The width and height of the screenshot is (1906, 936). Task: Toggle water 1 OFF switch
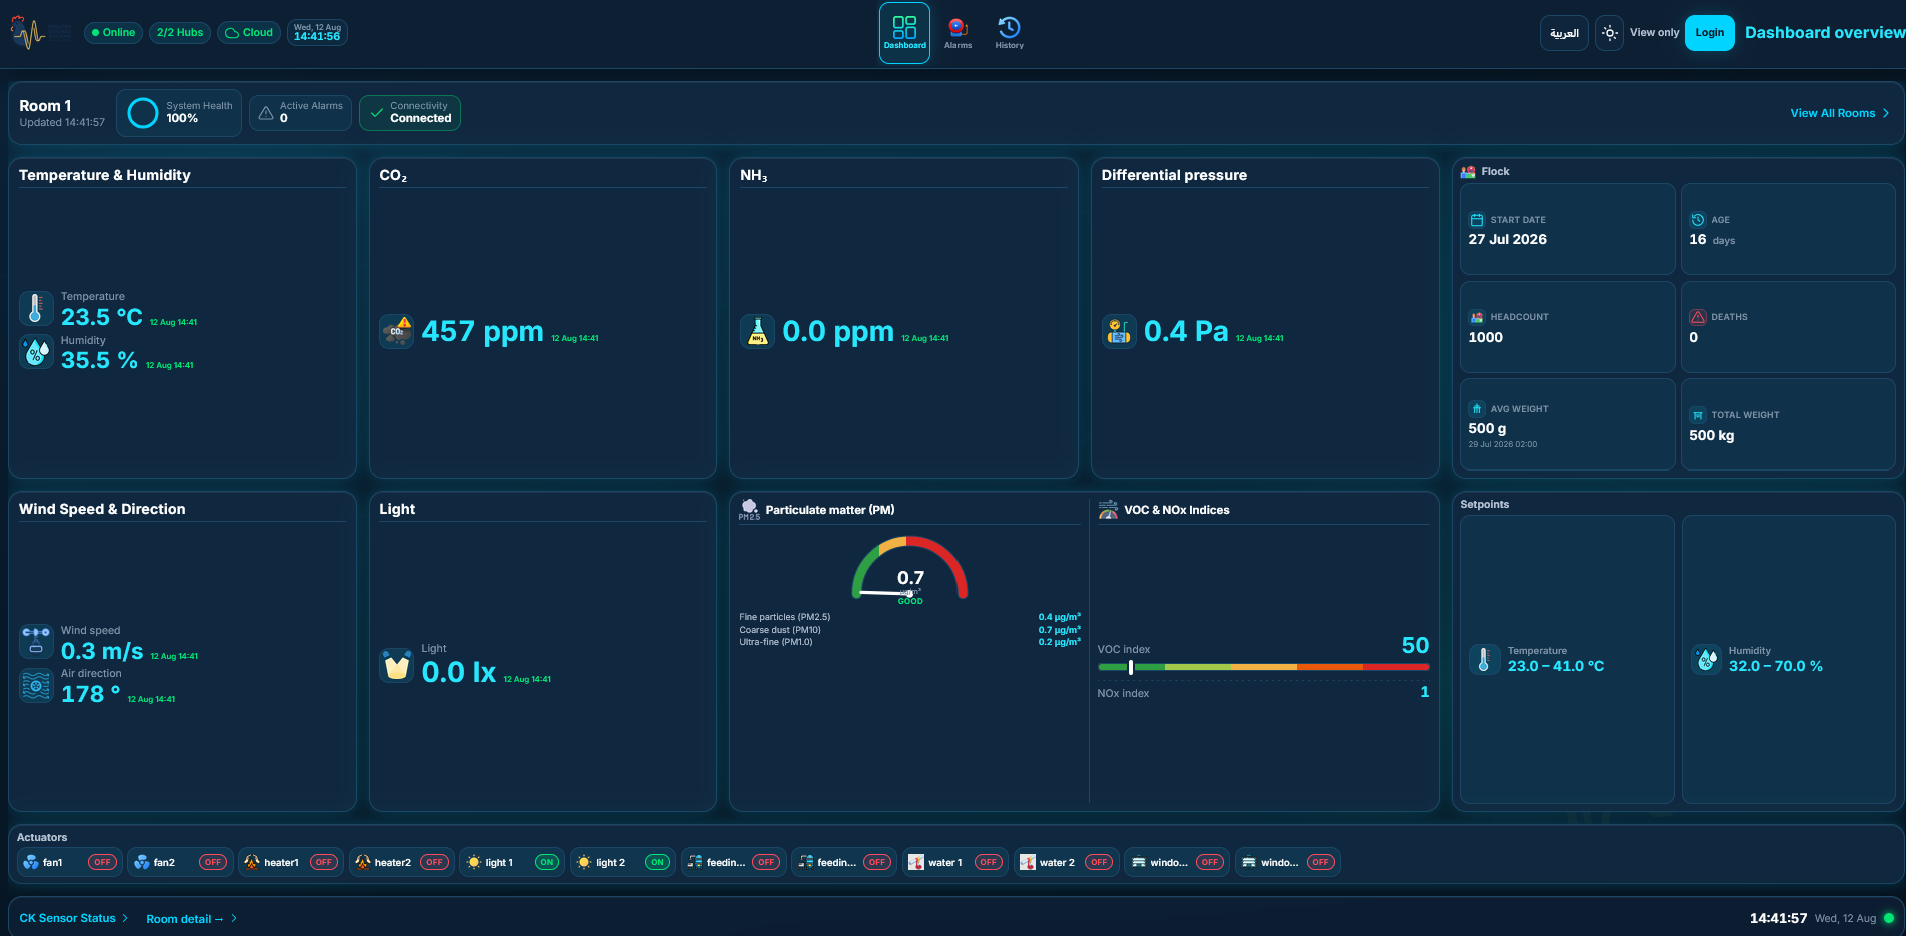pyautogui.click(x=988, y=862)
